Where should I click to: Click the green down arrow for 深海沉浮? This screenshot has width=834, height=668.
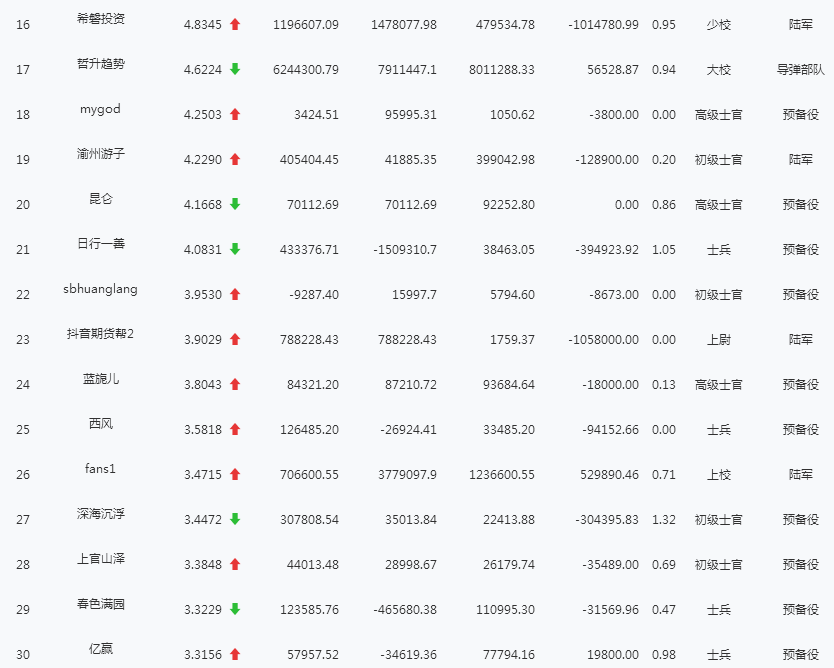tap(235, 519)
